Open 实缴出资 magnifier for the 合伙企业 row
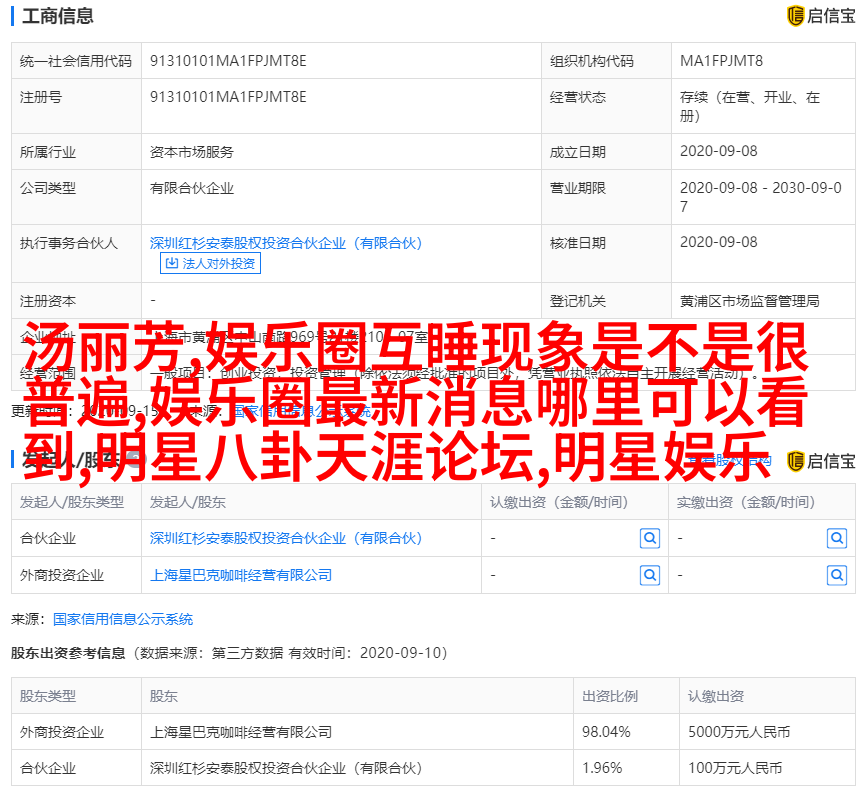The height and width of the screenshot is (790, 867). pos(837,538)
